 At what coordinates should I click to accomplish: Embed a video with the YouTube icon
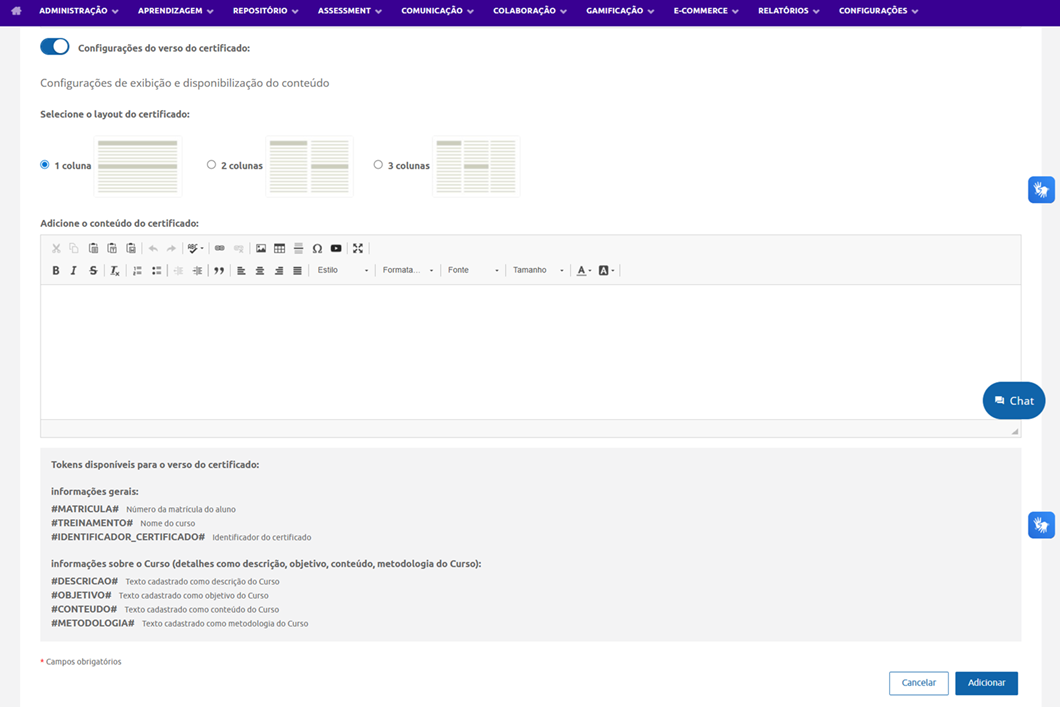coord(336,249)
